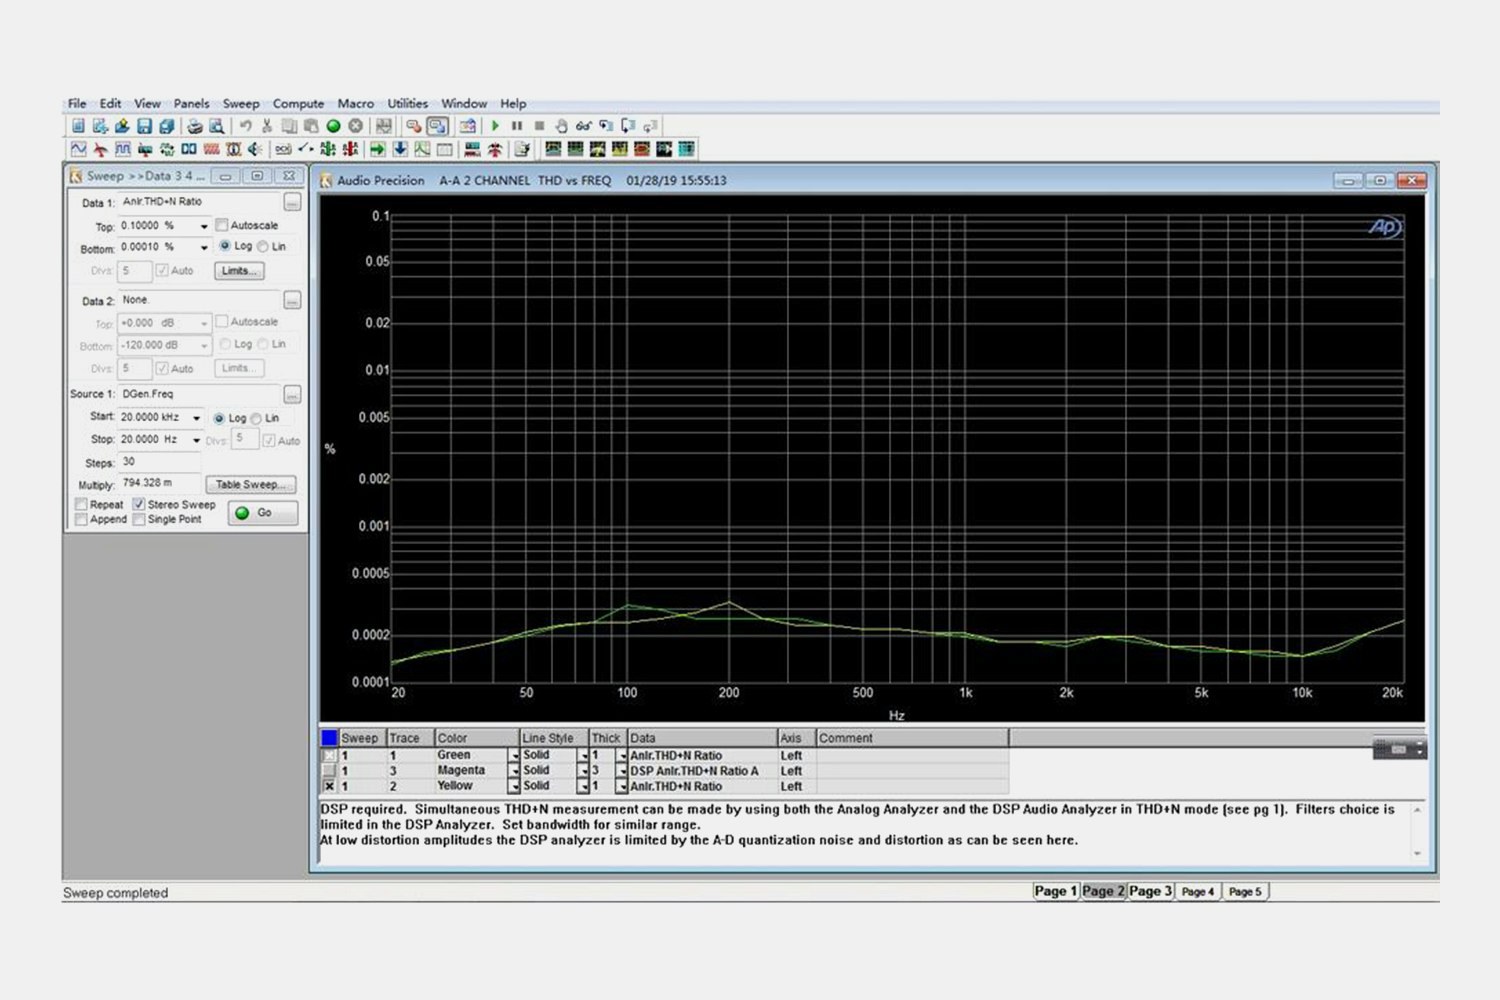Viewport: 1500px width, 1000px height.
Task: Click the Go button
Action: (x=262, y=513)
